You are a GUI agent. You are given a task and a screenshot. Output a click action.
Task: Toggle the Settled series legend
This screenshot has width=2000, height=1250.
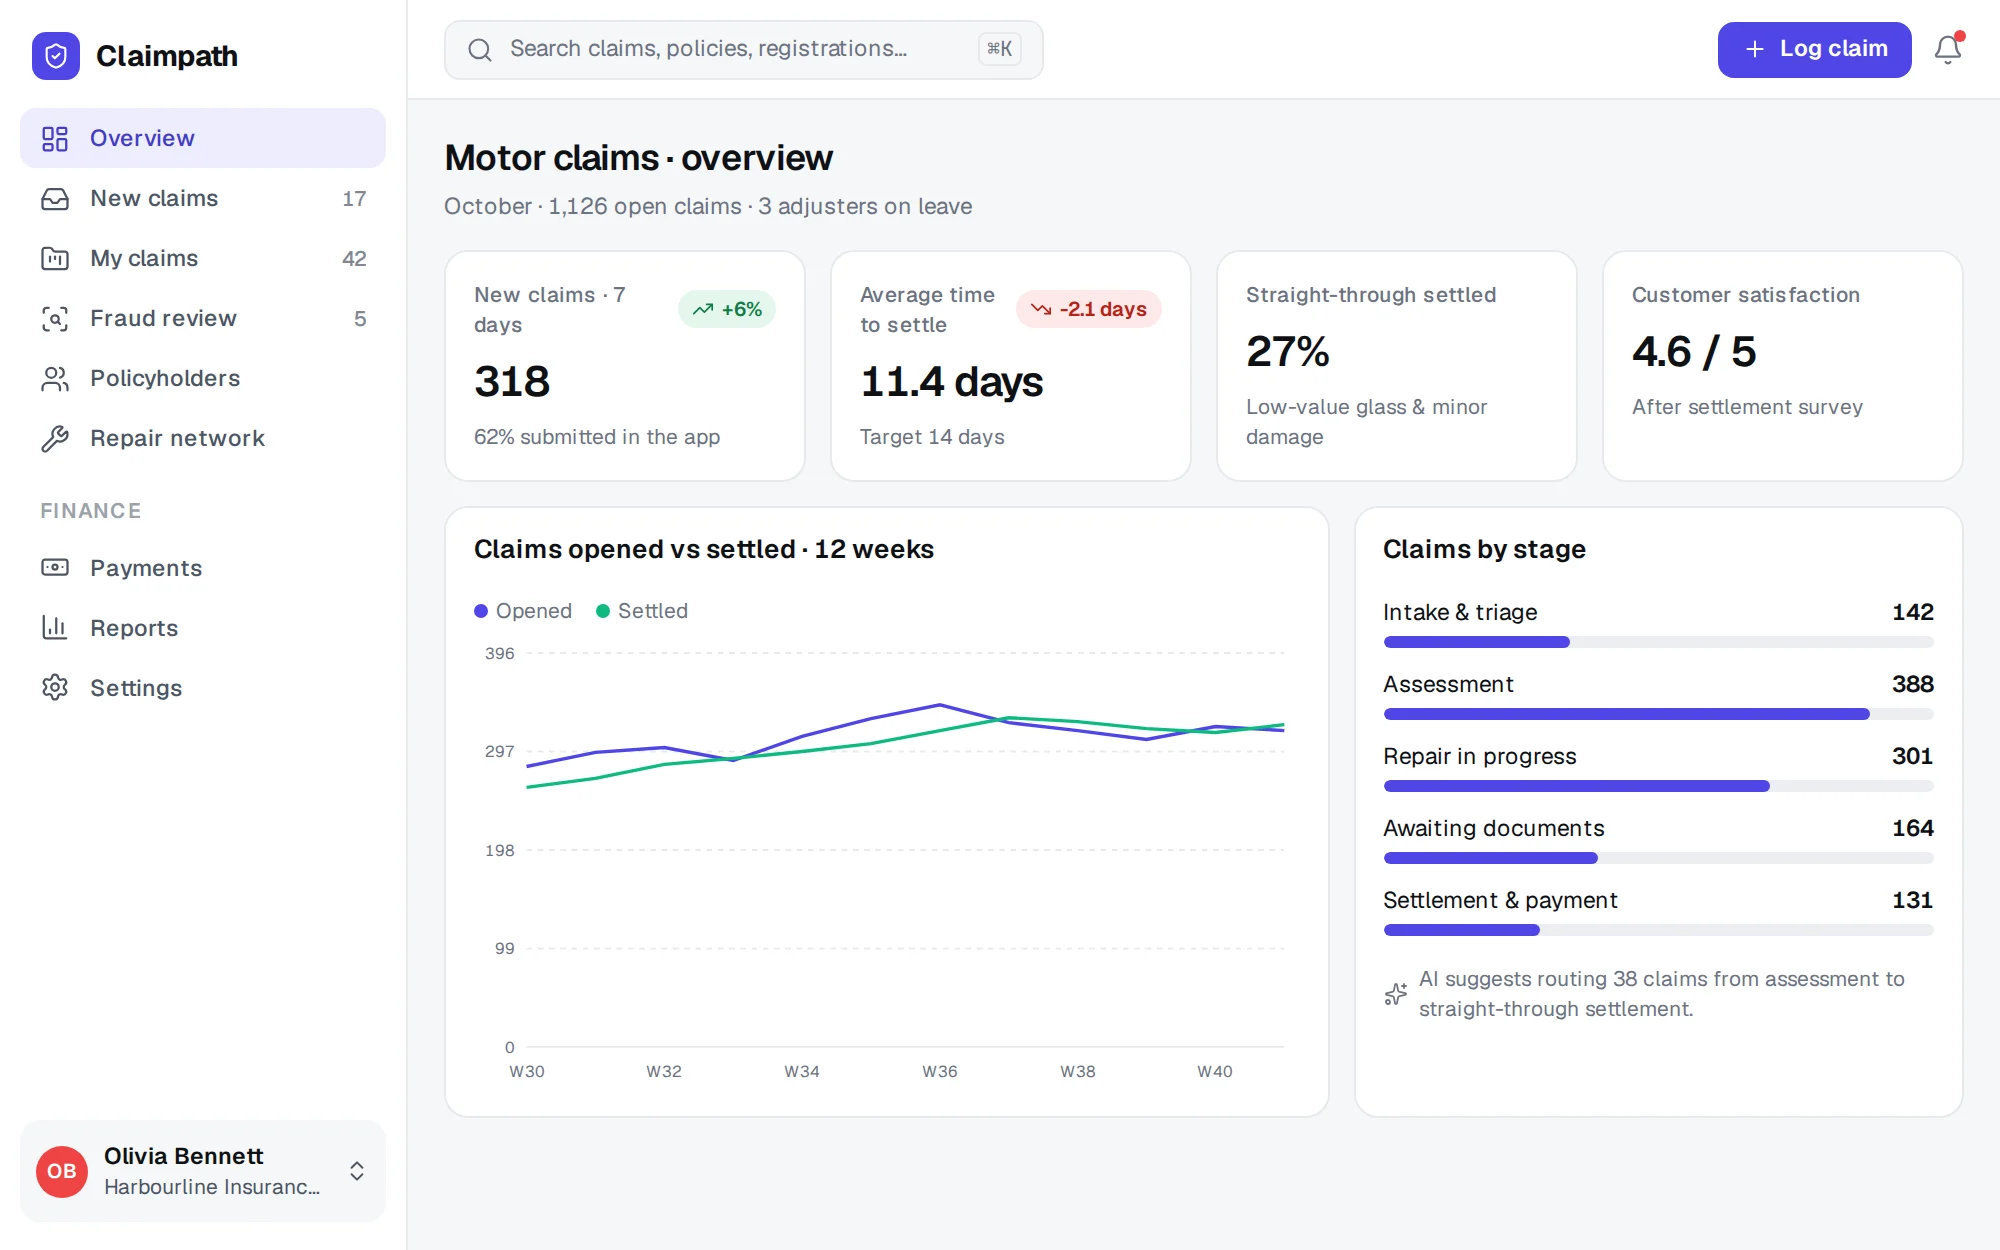click(642, 611)
